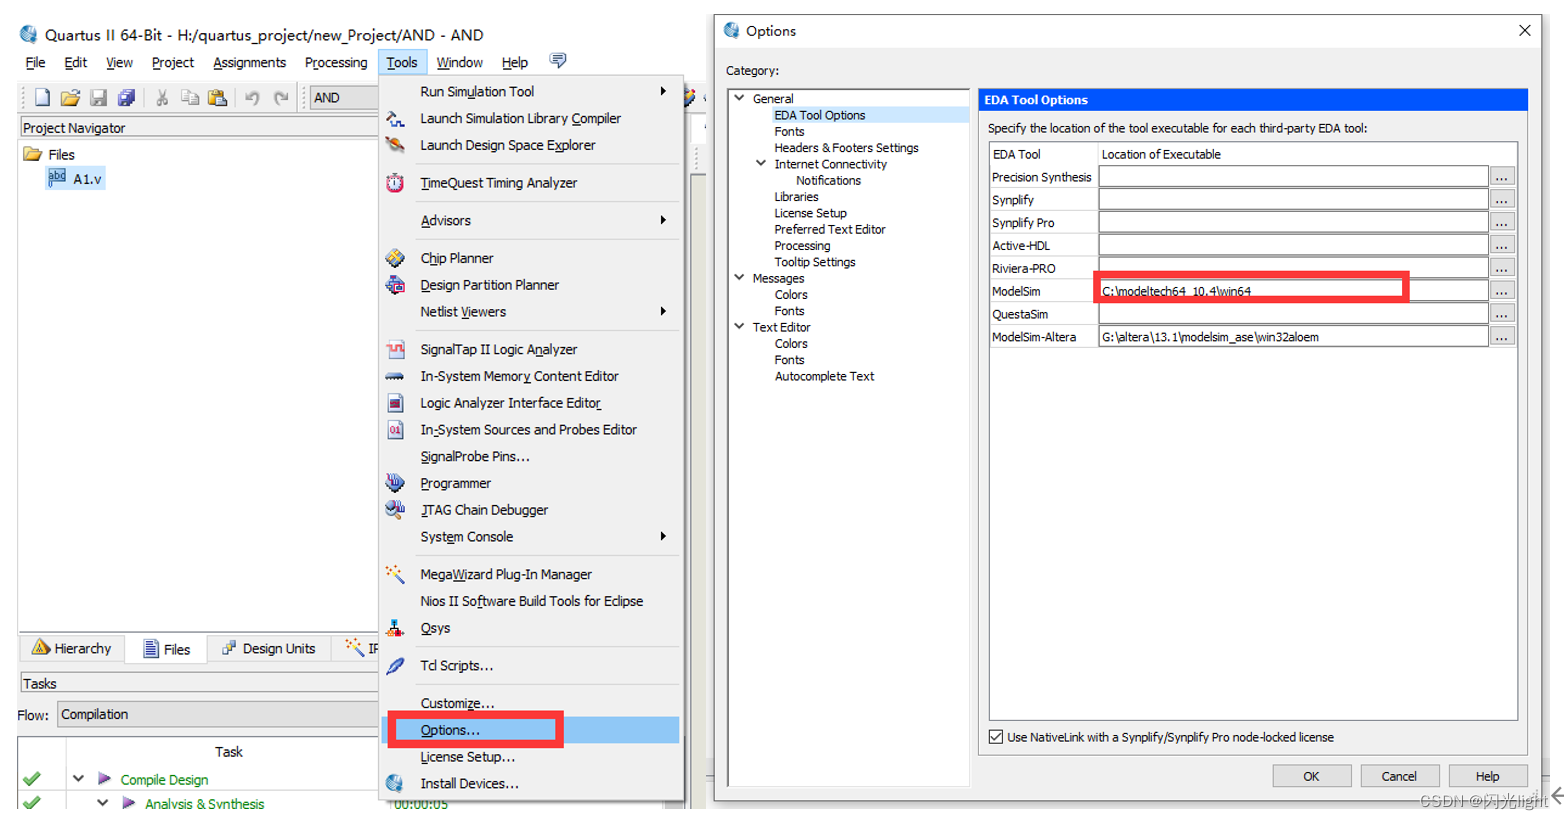
Task: Click the Design Partition Planner icon
Action: coord(395,285)
